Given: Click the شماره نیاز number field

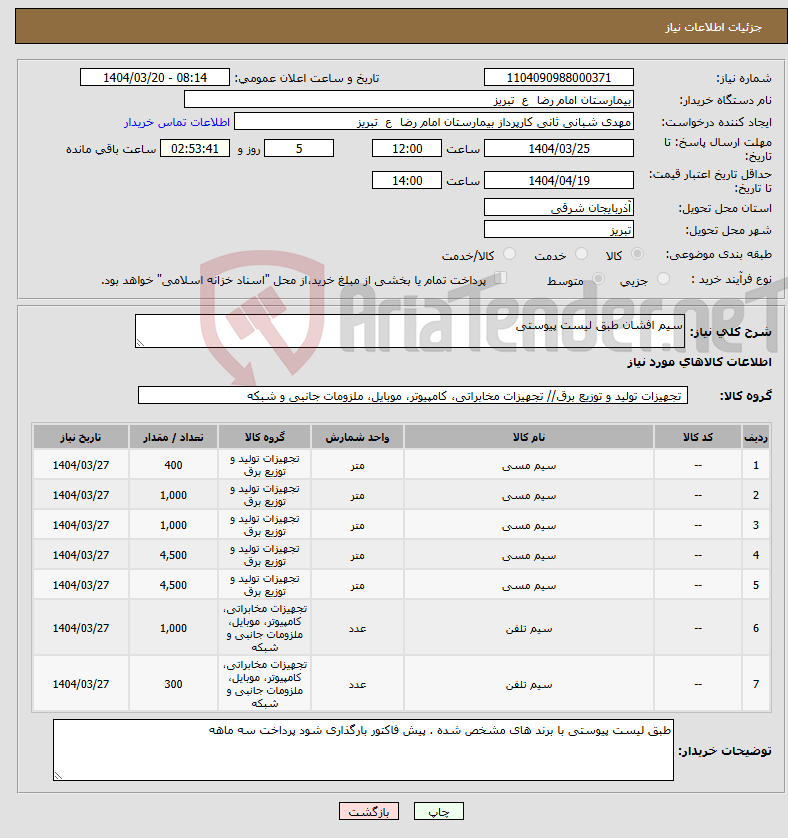Looking at the screenshot, I should point(559,77).
